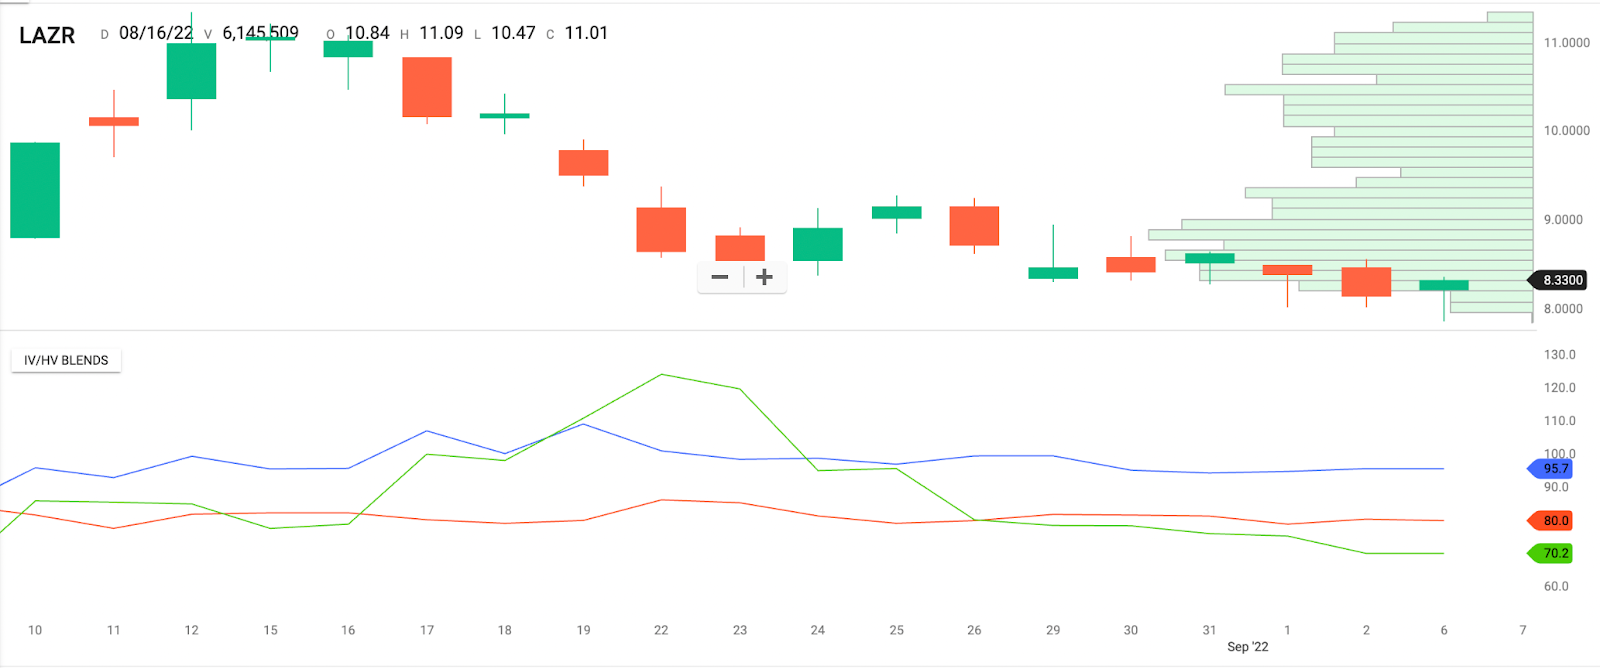Click the 130.0 volatility axis label
Image resolution: width=1600 pixels, height=668 pixels.
(1560, 355)
